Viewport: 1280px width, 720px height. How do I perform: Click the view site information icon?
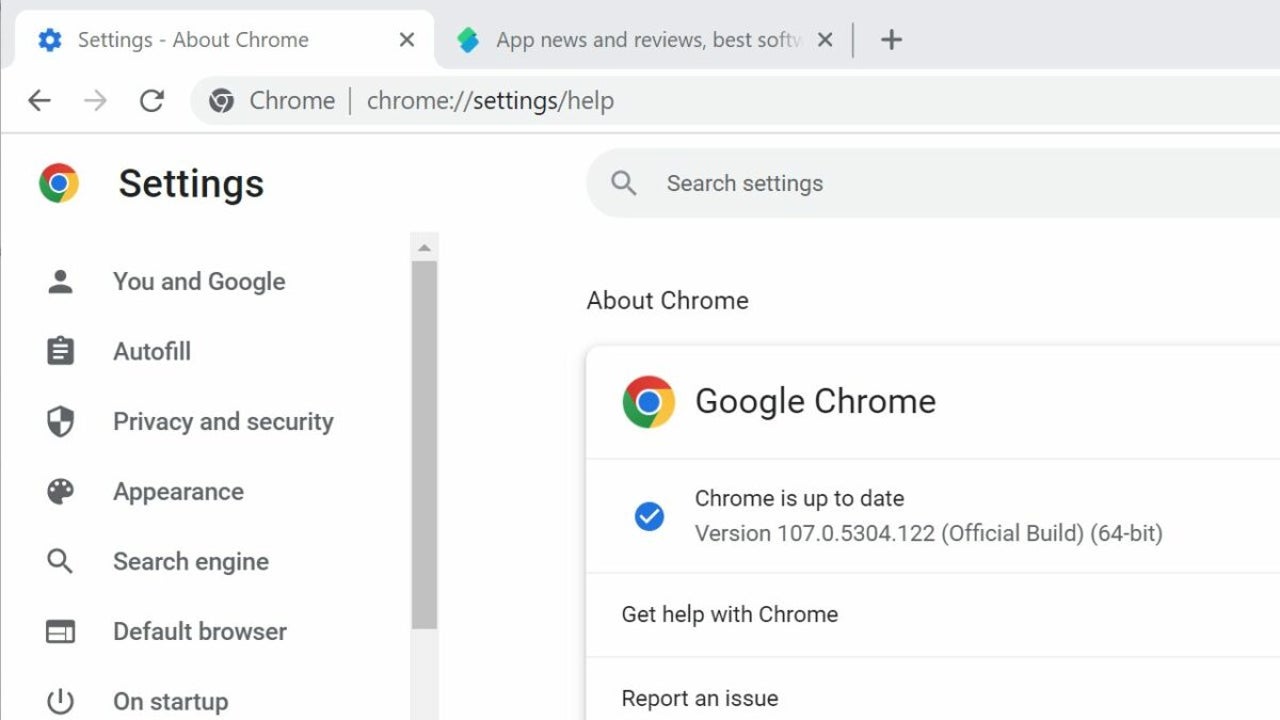[221, 100]
